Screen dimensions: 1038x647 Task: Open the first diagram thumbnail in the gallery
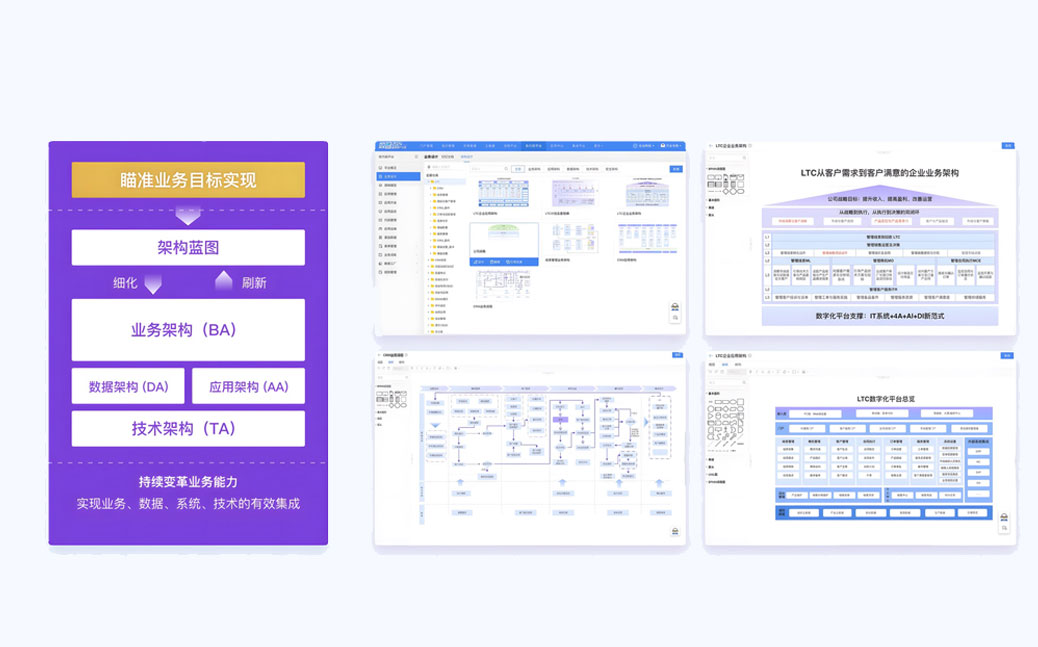505,195
